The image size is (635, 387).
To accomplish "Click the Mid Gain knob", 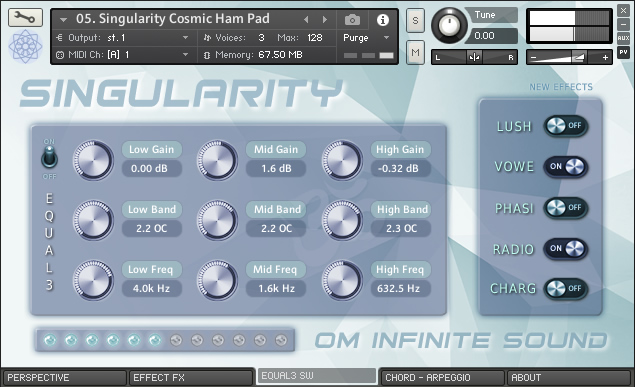I will (217, 160).
